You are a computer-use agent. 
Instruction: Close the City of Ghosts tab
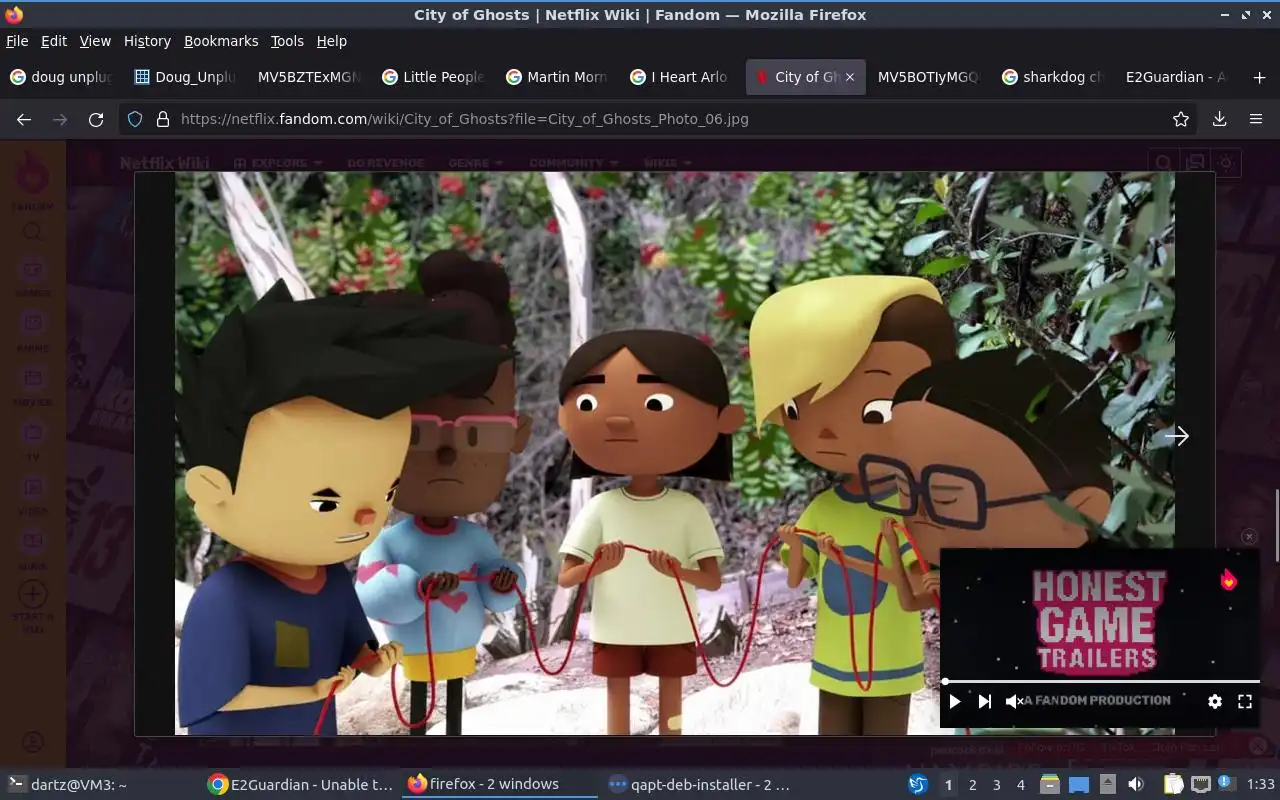click(850, 77)
